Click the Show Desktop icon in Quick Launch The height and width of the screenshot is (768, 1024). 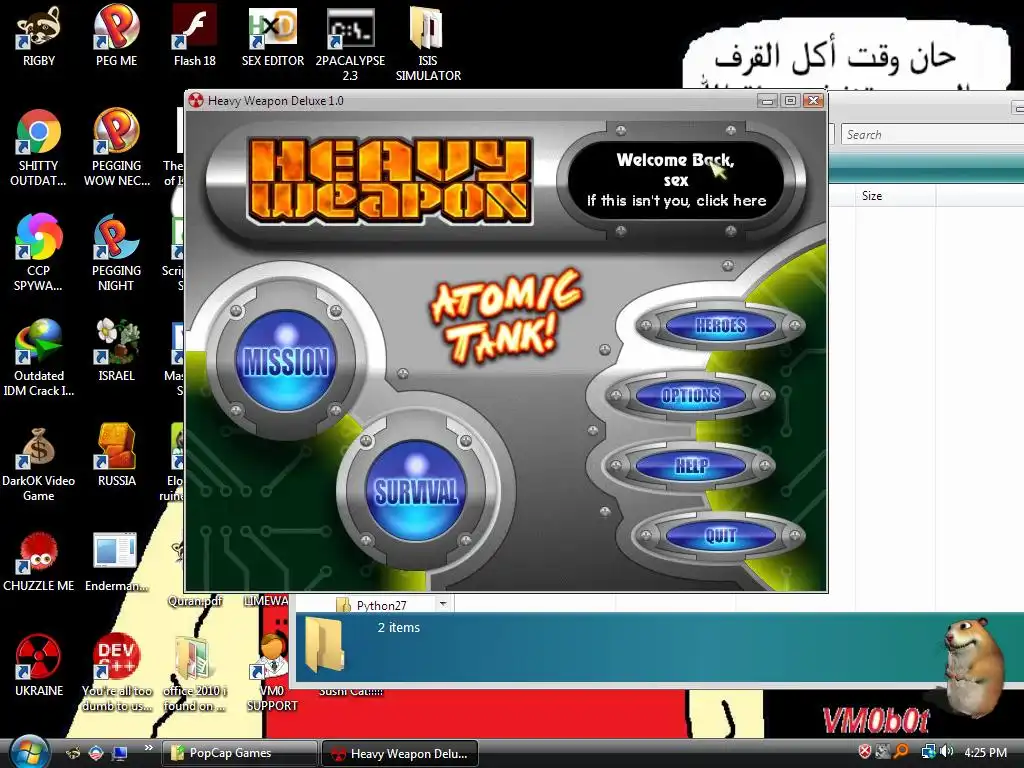[x=120, y=752]
